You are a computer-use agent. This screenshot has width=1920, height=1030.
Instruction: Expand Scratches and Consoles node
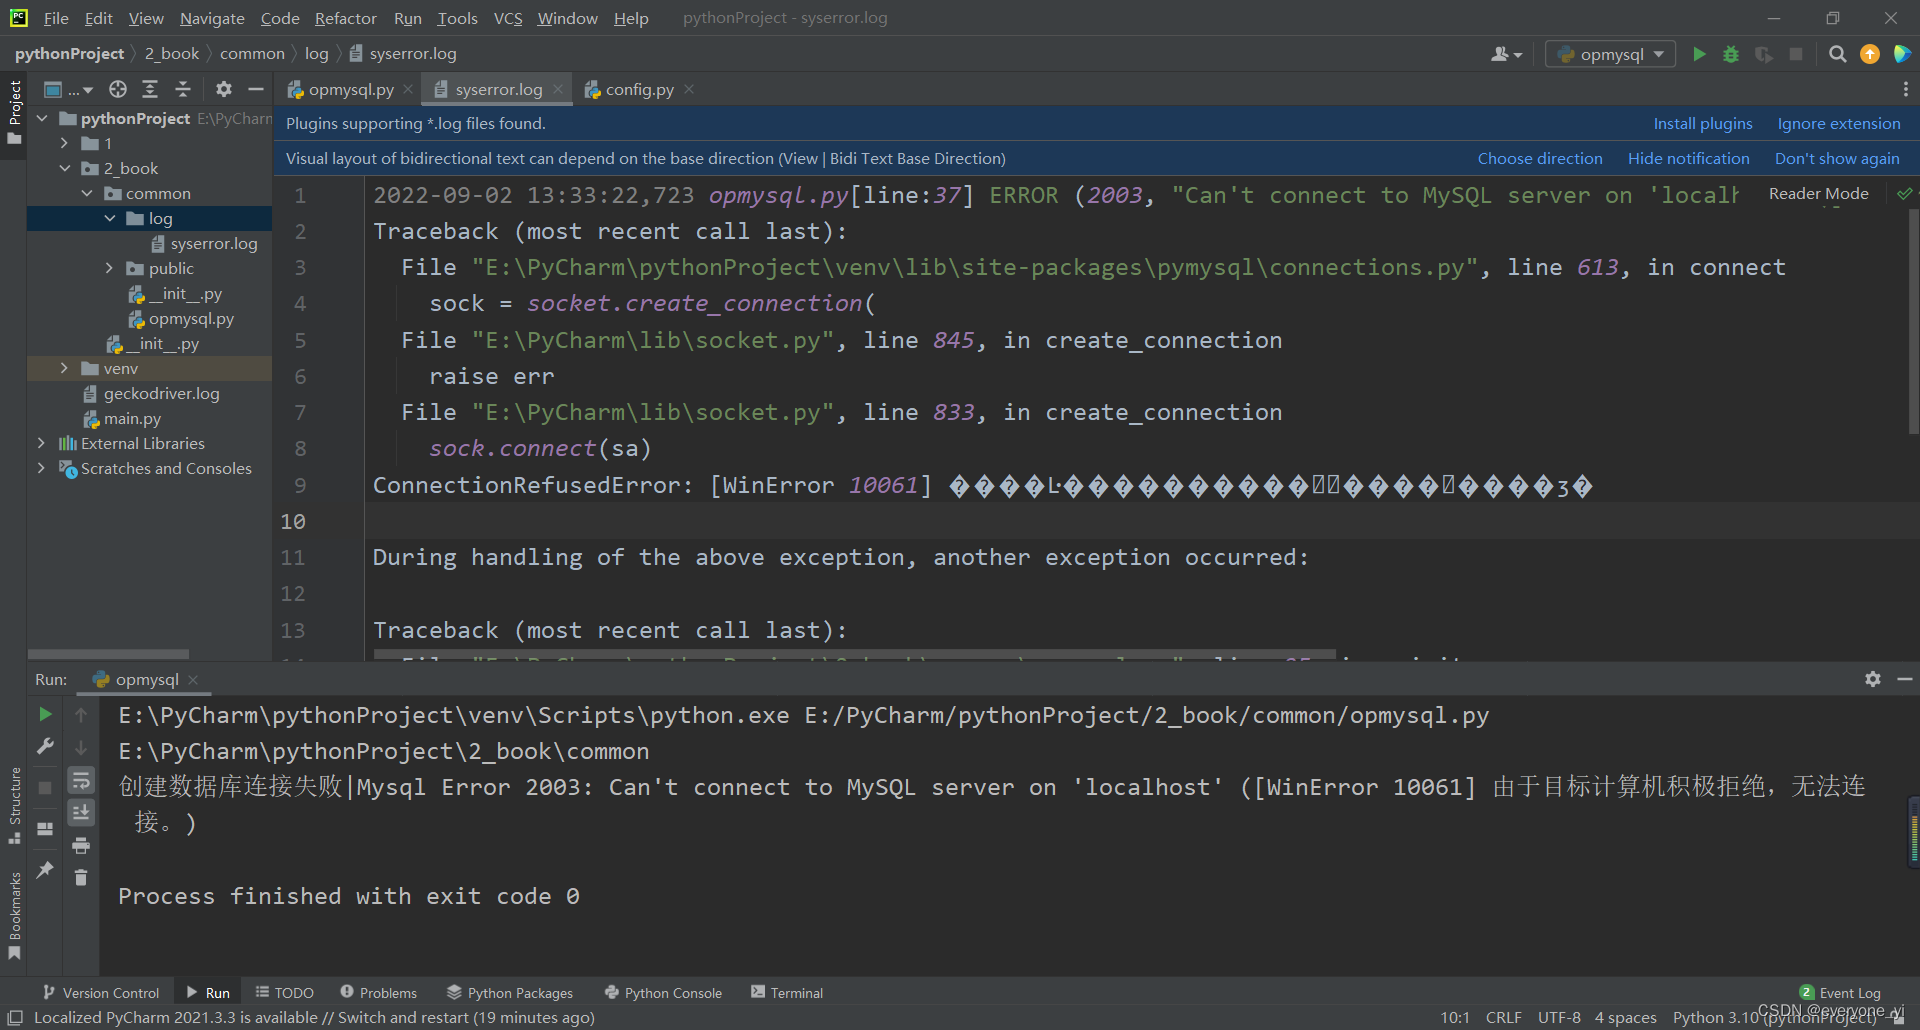pyautogui.click(x=41, y=468)
